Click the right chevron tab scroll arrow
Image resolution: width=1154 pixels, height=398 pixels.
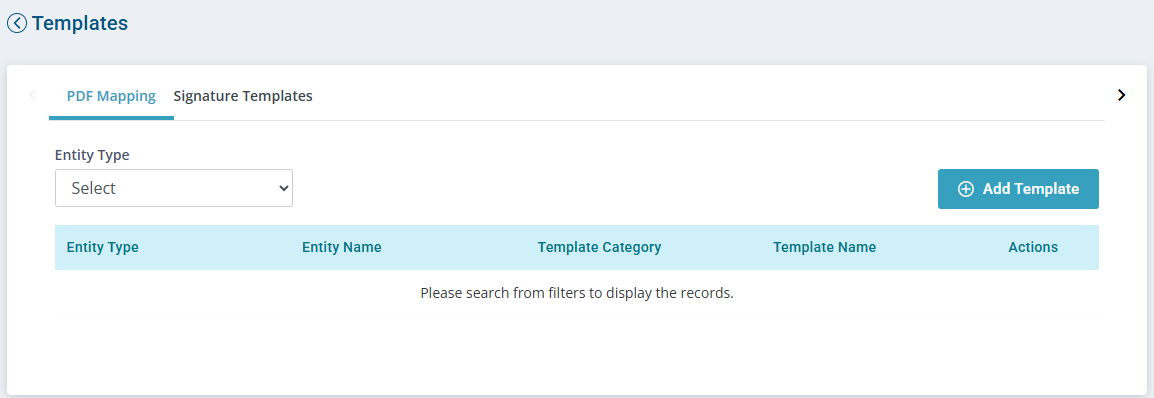tap(1121, 95)
